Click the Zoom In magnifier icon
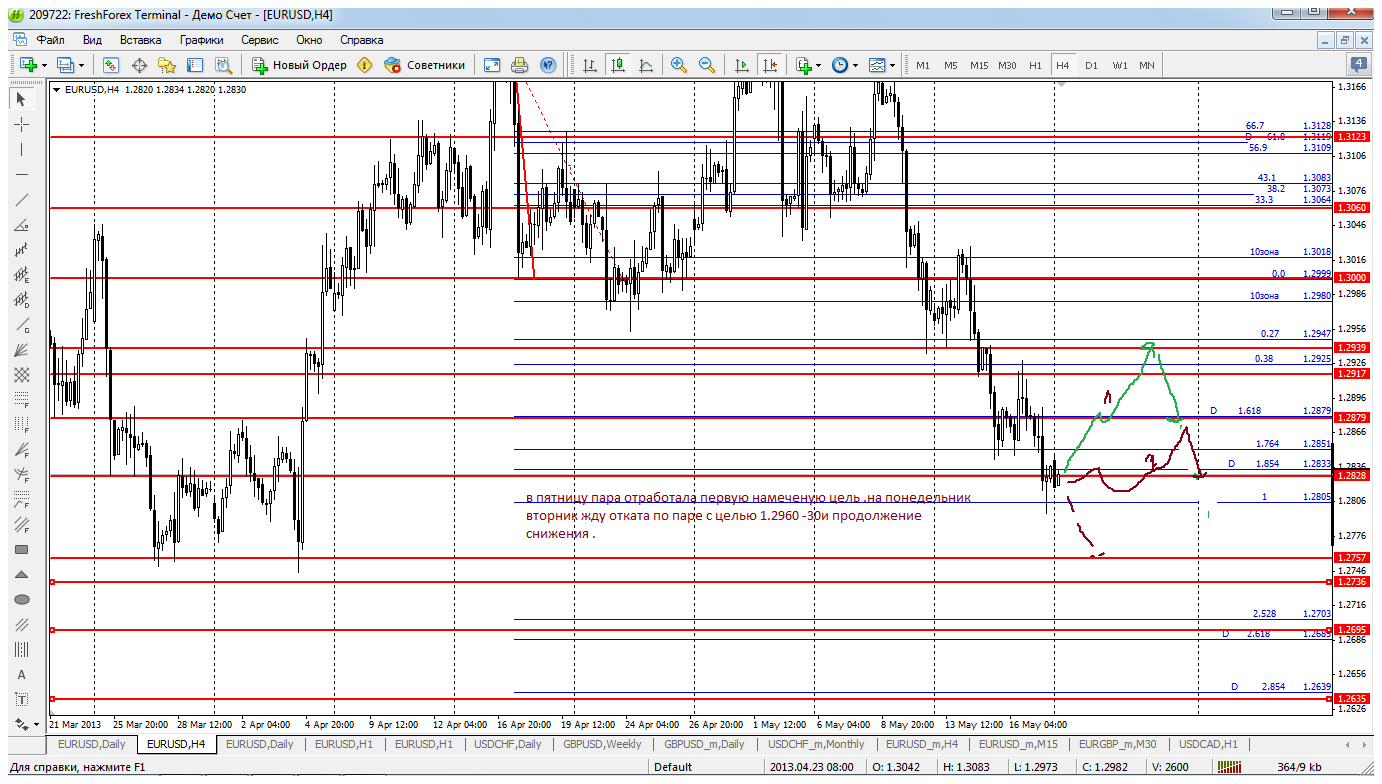The width and height of the screenshot is (1382, 784). tap(679, 65)
